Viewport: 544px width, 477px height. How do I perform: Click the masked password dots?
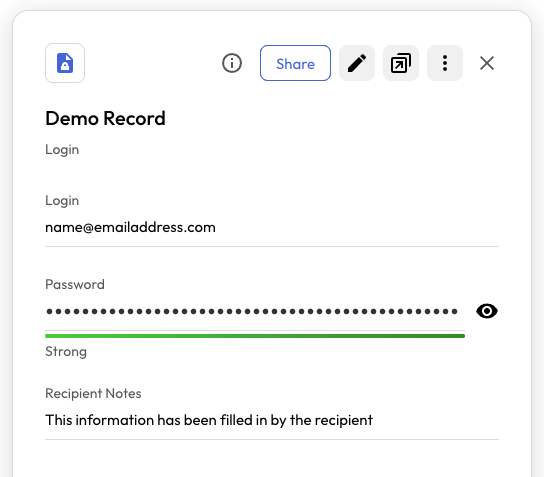[x=252, y=311]
